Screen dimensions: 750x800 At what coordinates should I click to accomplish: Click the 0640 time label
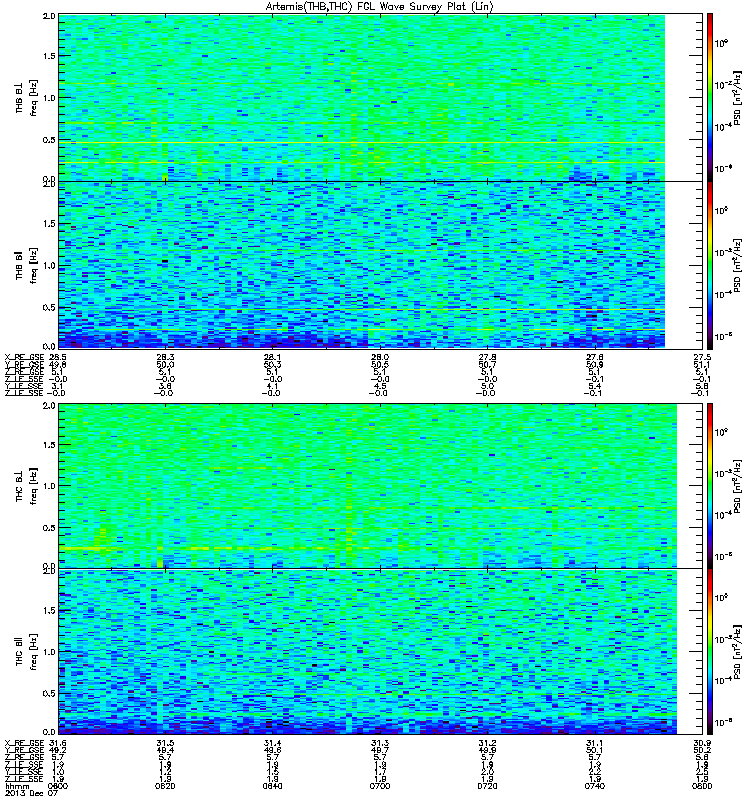point(272,786)
